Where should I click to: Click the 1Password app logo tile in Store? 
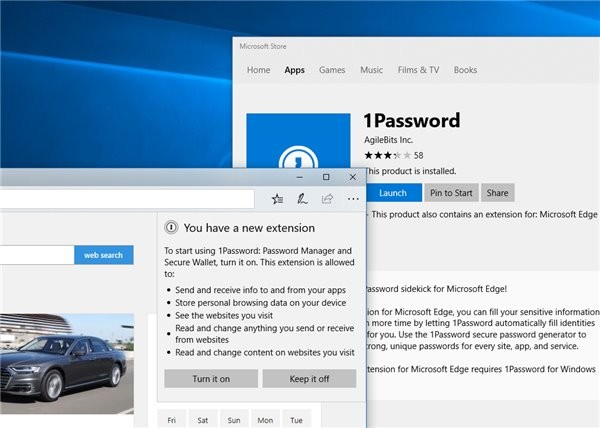pos(298,140)
